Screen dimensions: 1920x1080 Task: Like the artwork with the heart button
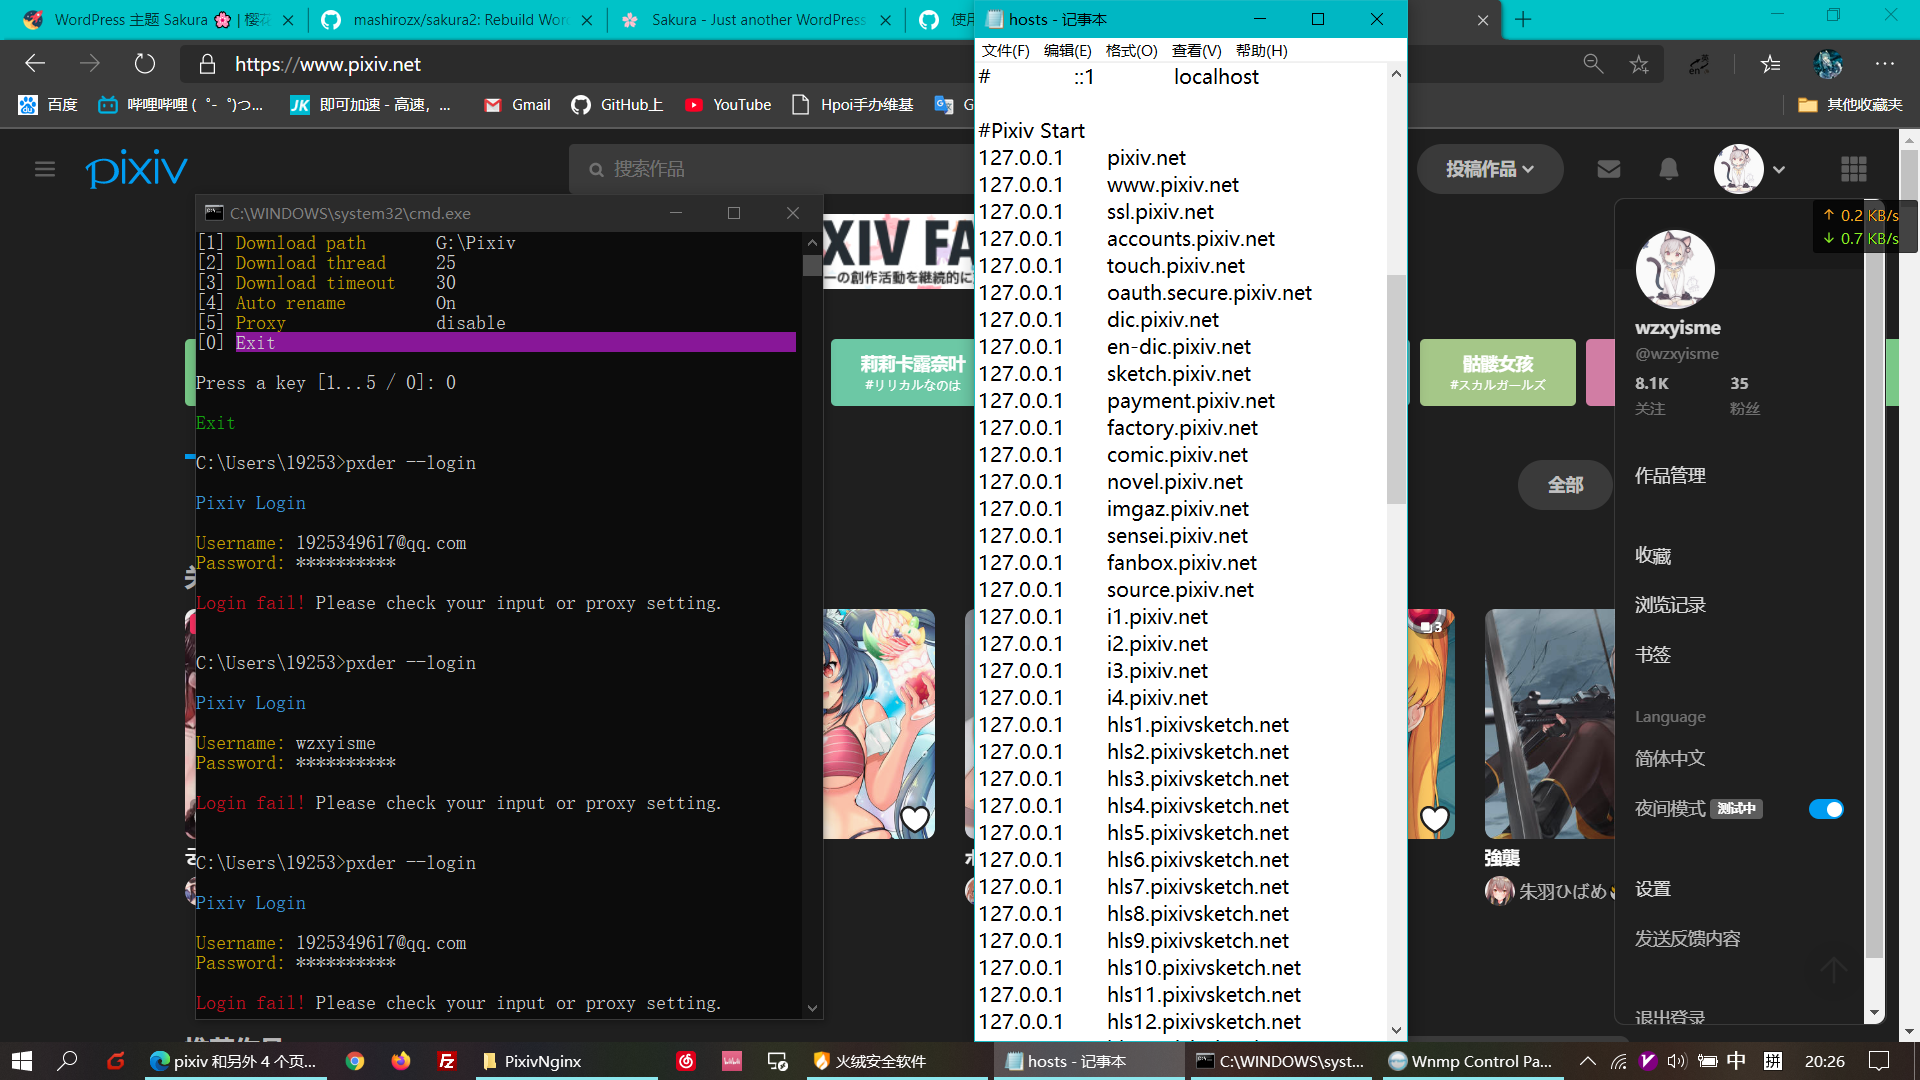tap(915, 819)
